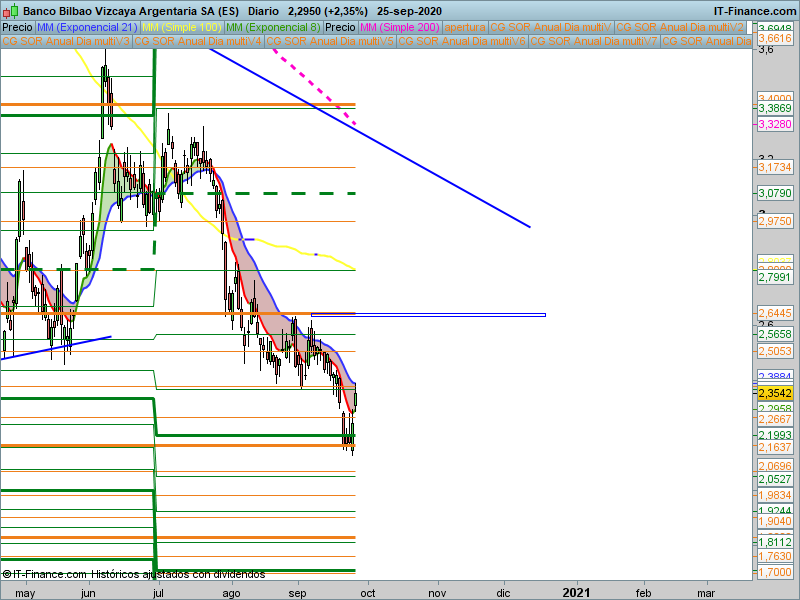The image size is (800, 600).
Task: Click the orange 2,9750 price label
Action: [x=775, y=221]
